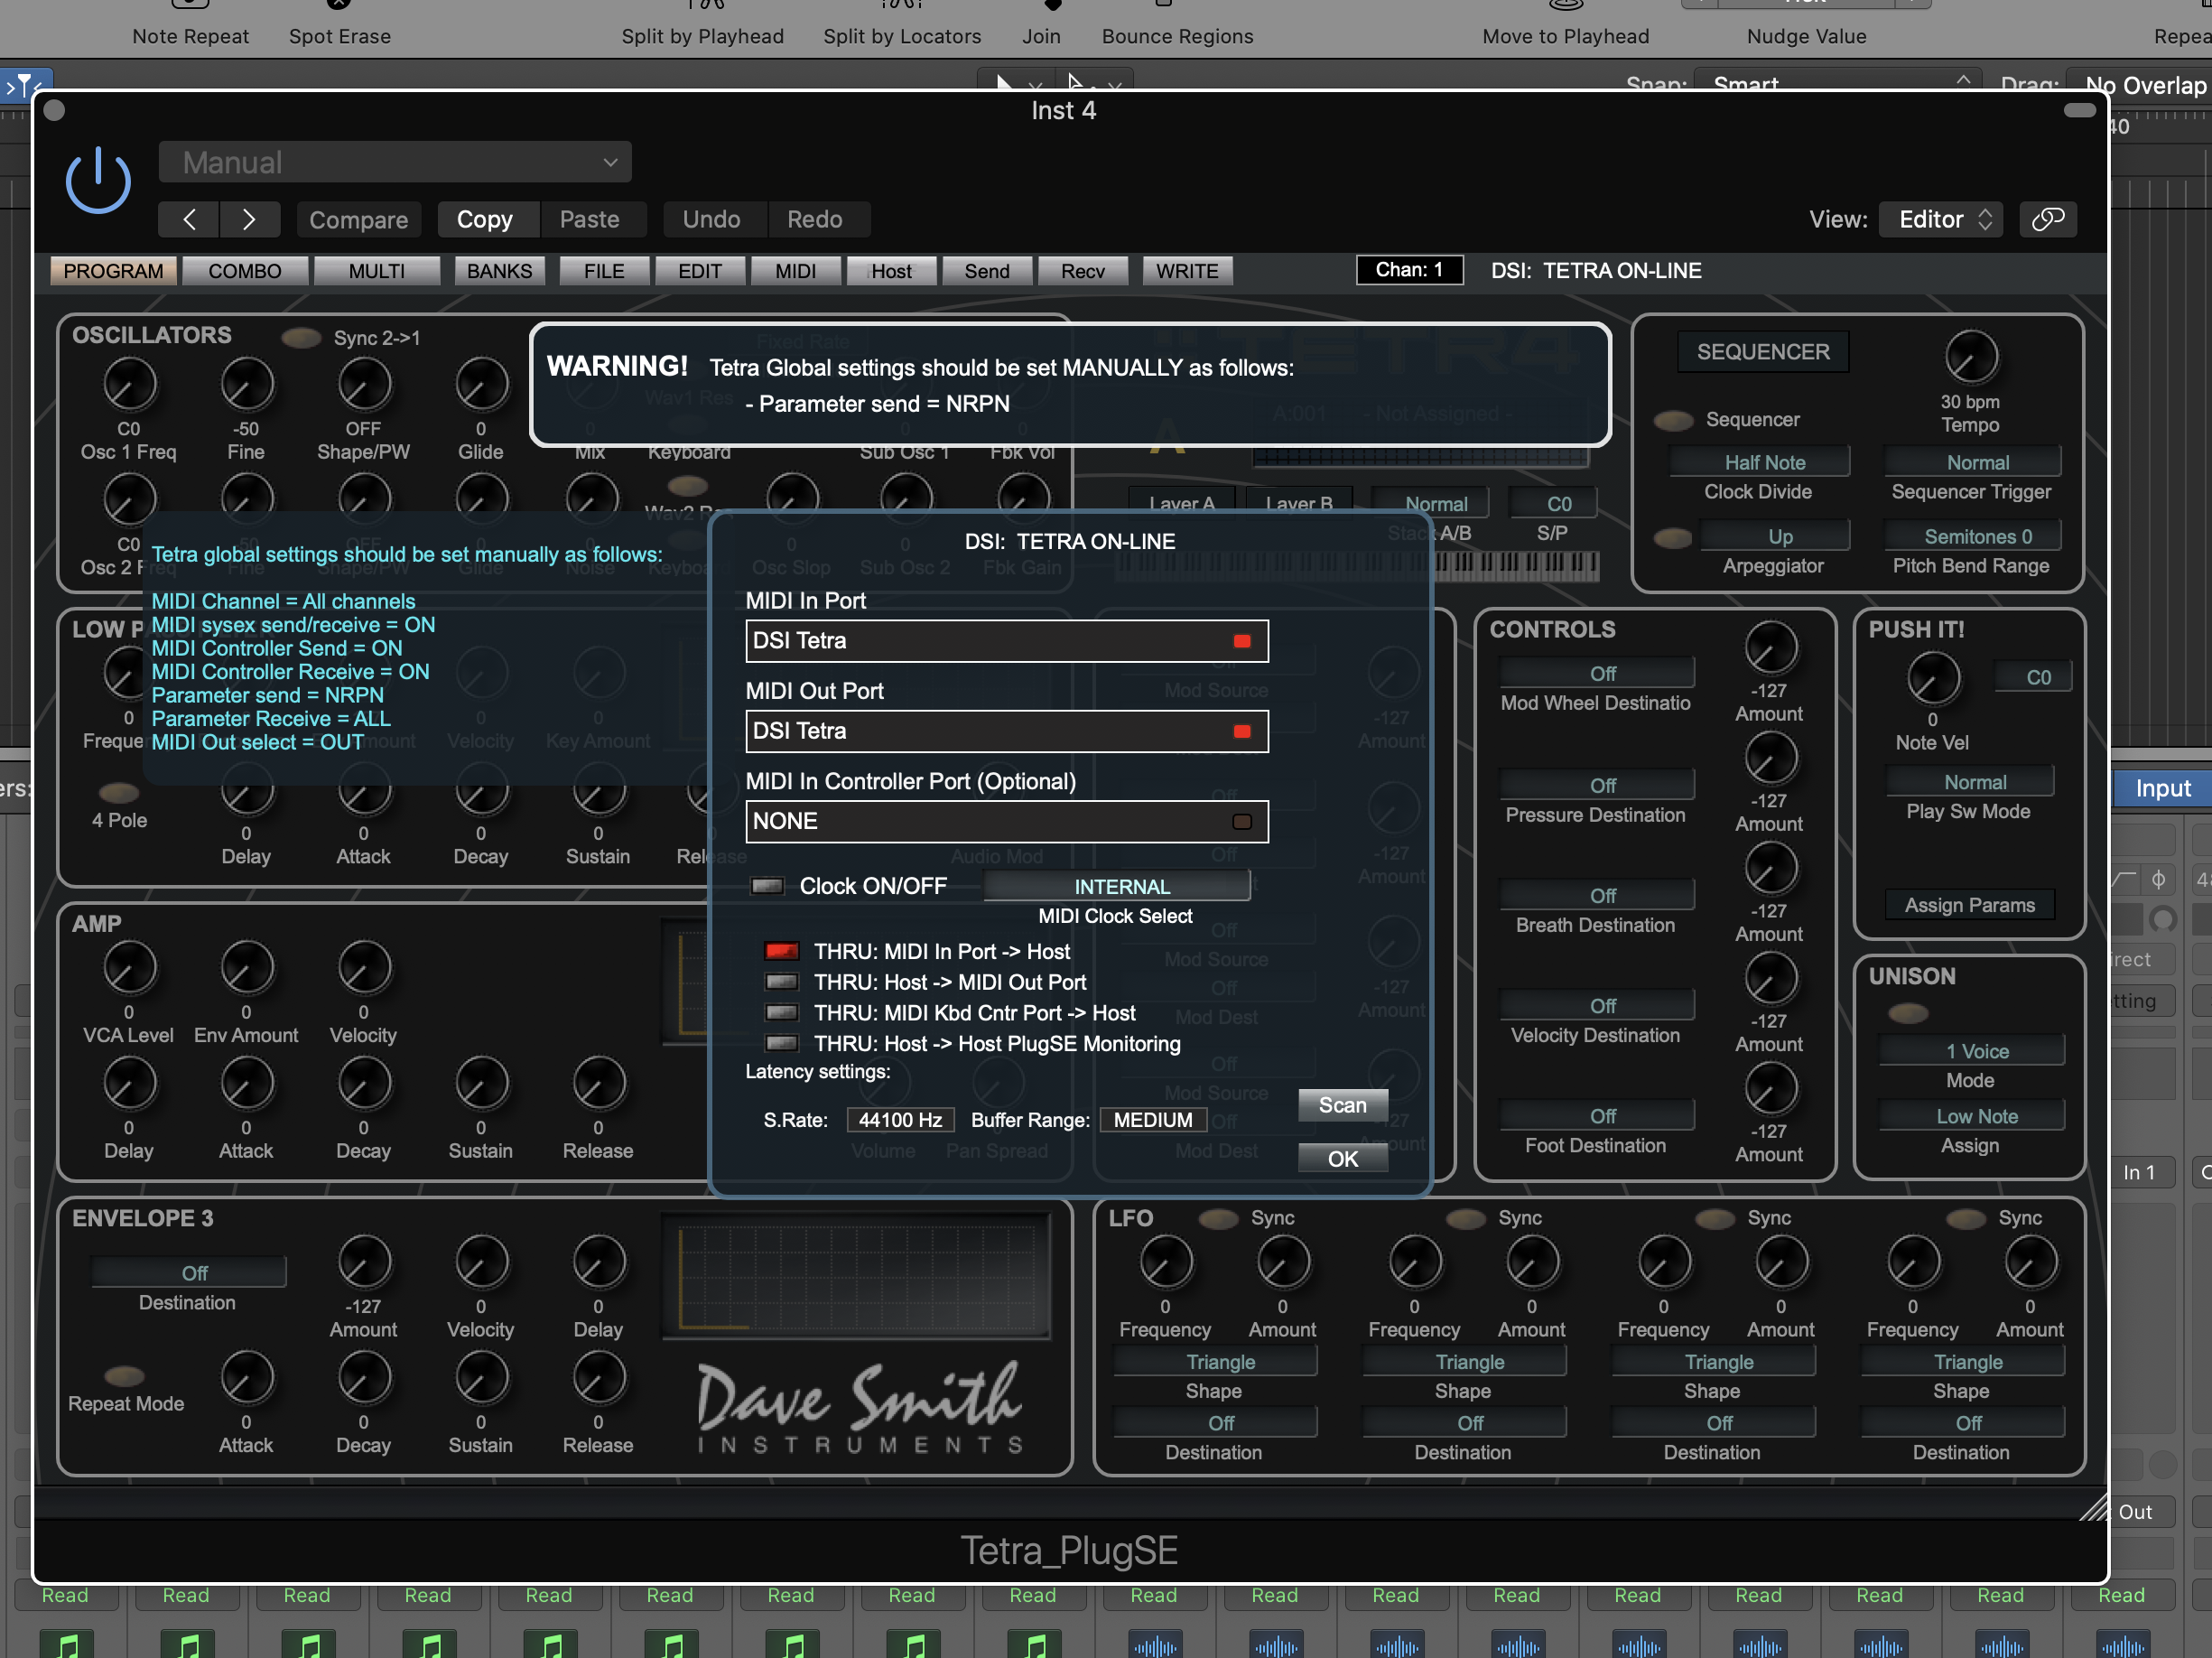Viewport: 2212px width, 1658px height.
Task: Toggle Clock ON/OFF switch
Action: pyautogui.click(x=767, y=886)
